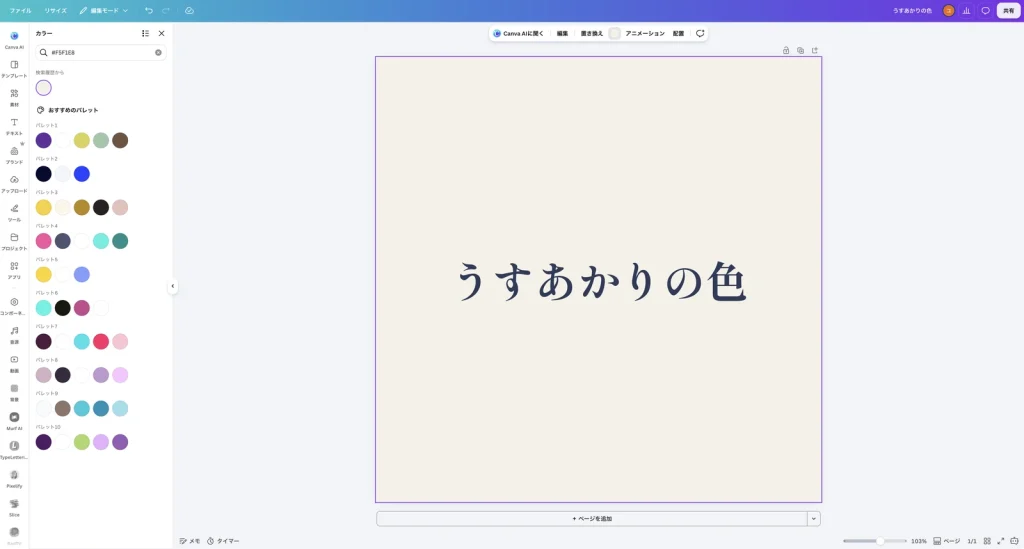Open the 編集モード editing mode dropdown
Viewport: 1024px width, 549px height.
pyautogui.click(x=104, y=10)
